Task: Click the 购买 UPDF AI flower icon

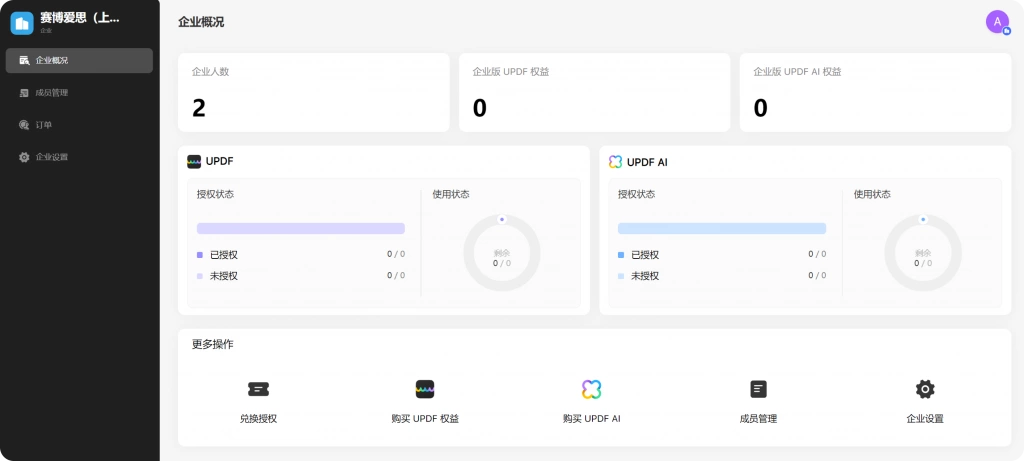Action: click(592, 389)
